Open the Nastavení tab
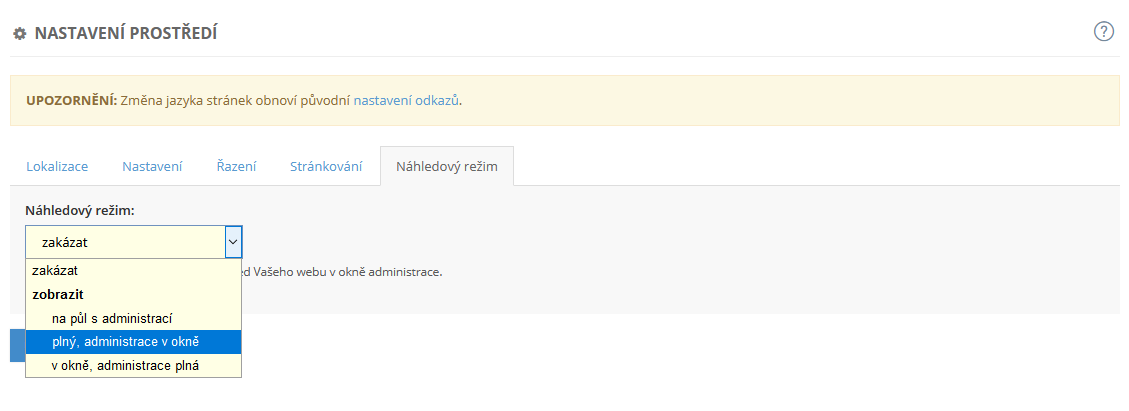 [x=152, y=166]
